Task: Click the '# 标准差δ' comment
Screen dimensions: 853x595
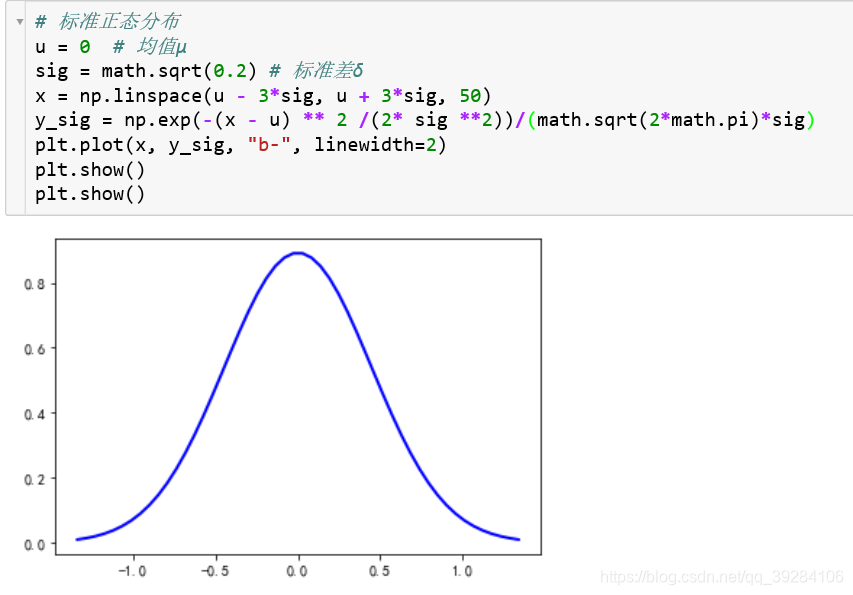Action: pyautogui.click(x=316, y=71)
